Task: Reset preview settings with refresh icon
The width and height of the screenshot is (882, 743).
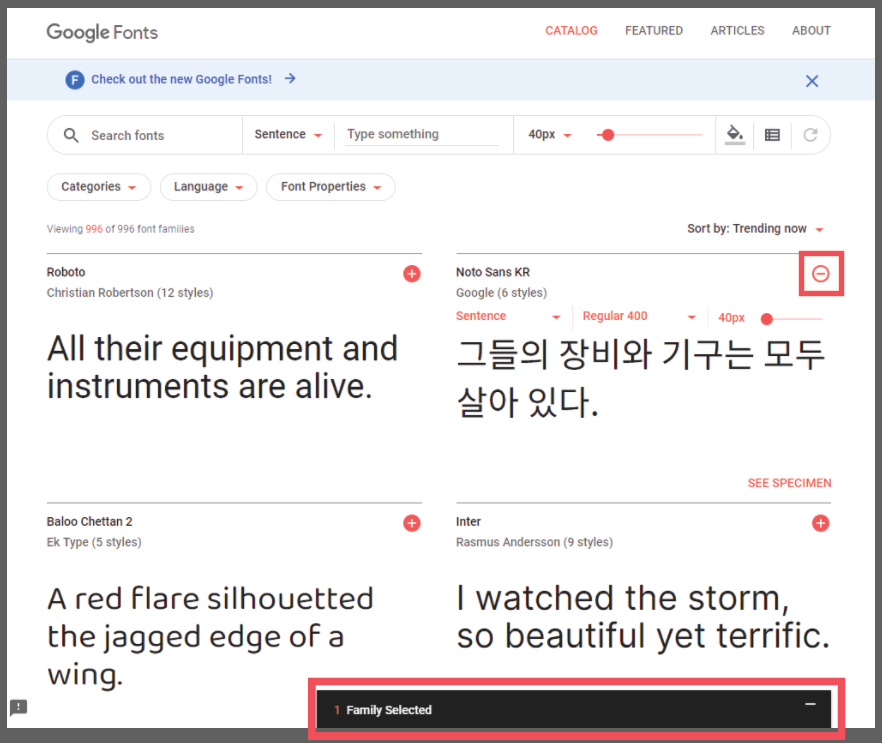Action: 810,135
